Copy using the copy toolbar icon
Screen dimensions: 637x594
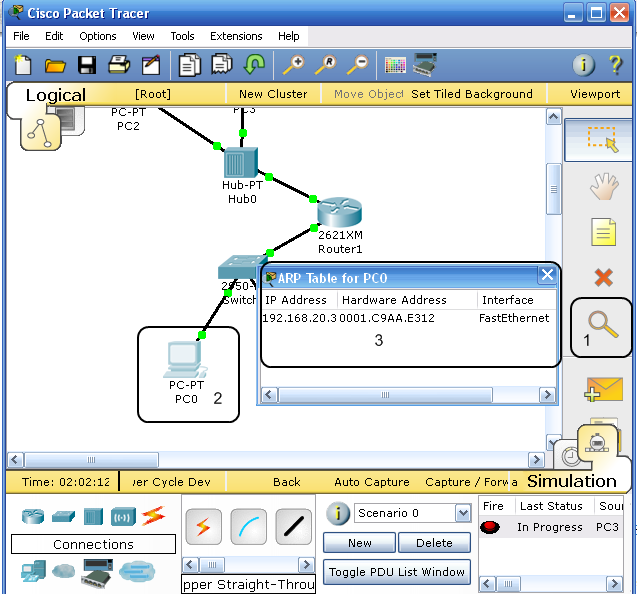coord(190,65)
